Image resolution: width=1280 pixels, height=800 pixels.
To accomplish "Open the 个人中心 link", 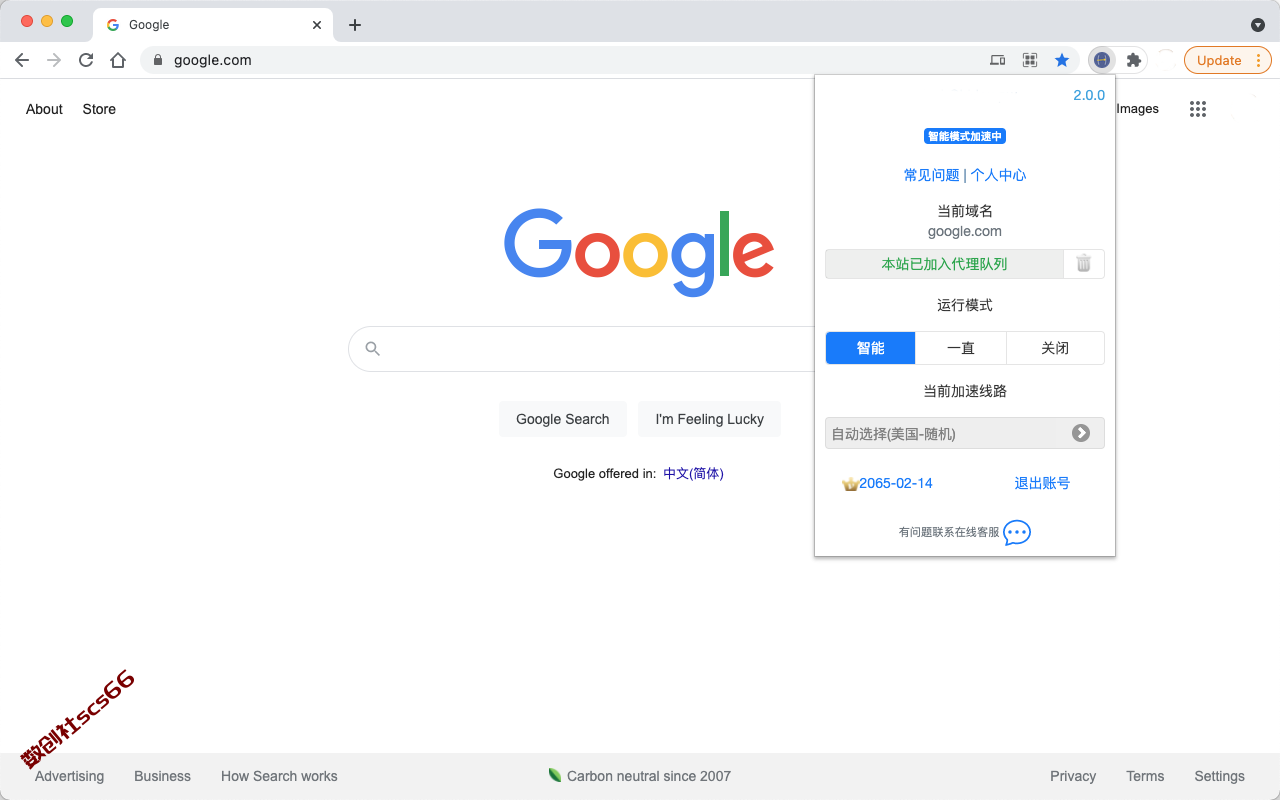I will (998, 175).
